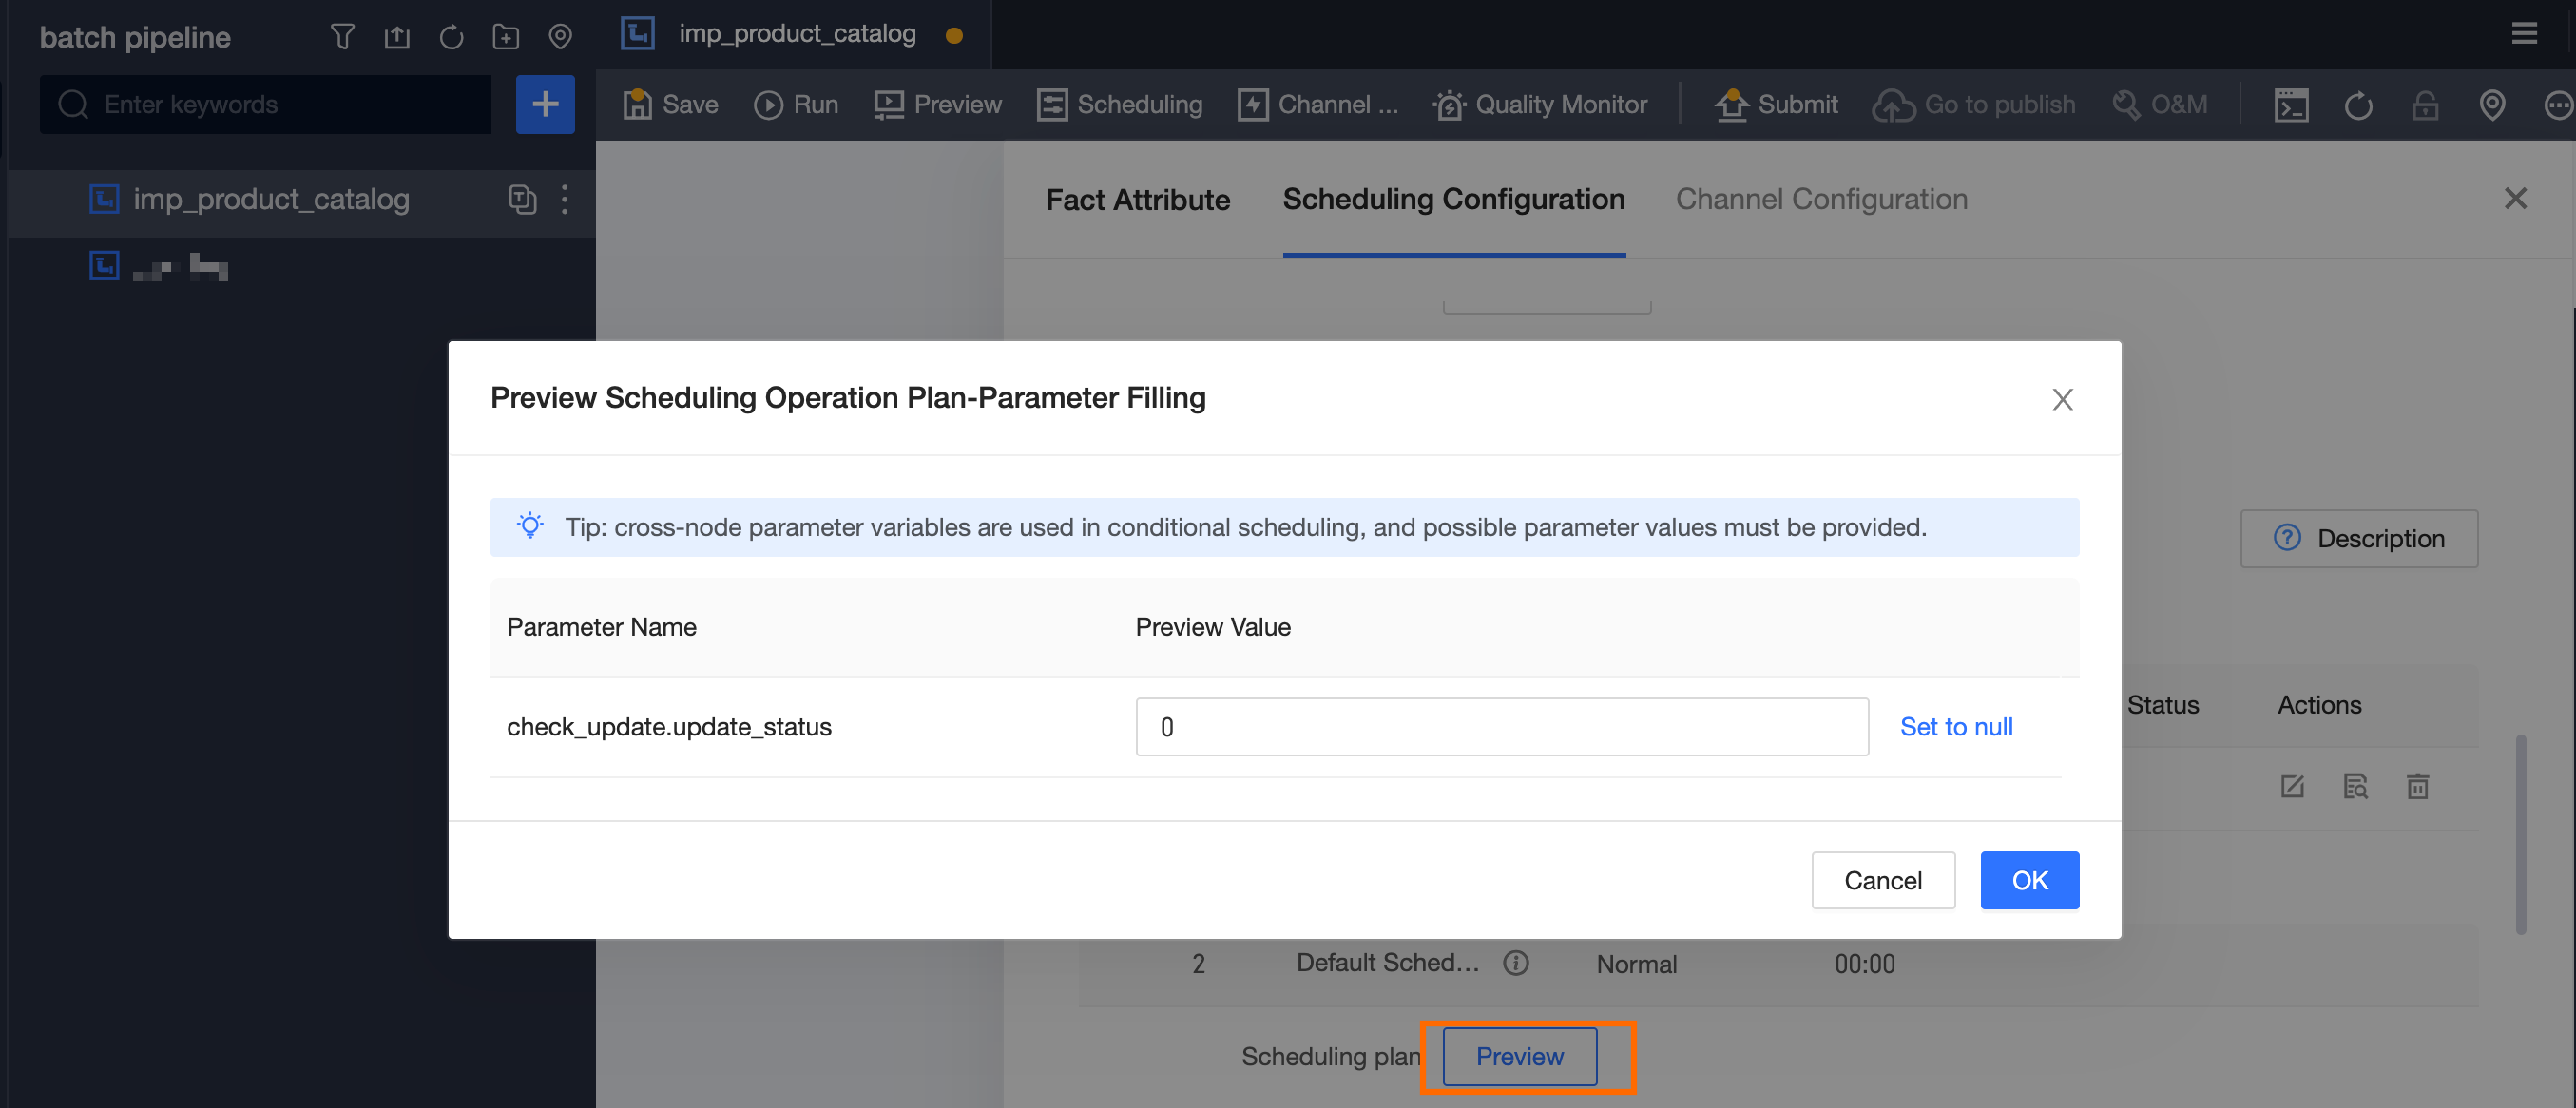Click Cancel in the parameter dialog
Screen dimensions: 2576x1108
point(1883,880)
